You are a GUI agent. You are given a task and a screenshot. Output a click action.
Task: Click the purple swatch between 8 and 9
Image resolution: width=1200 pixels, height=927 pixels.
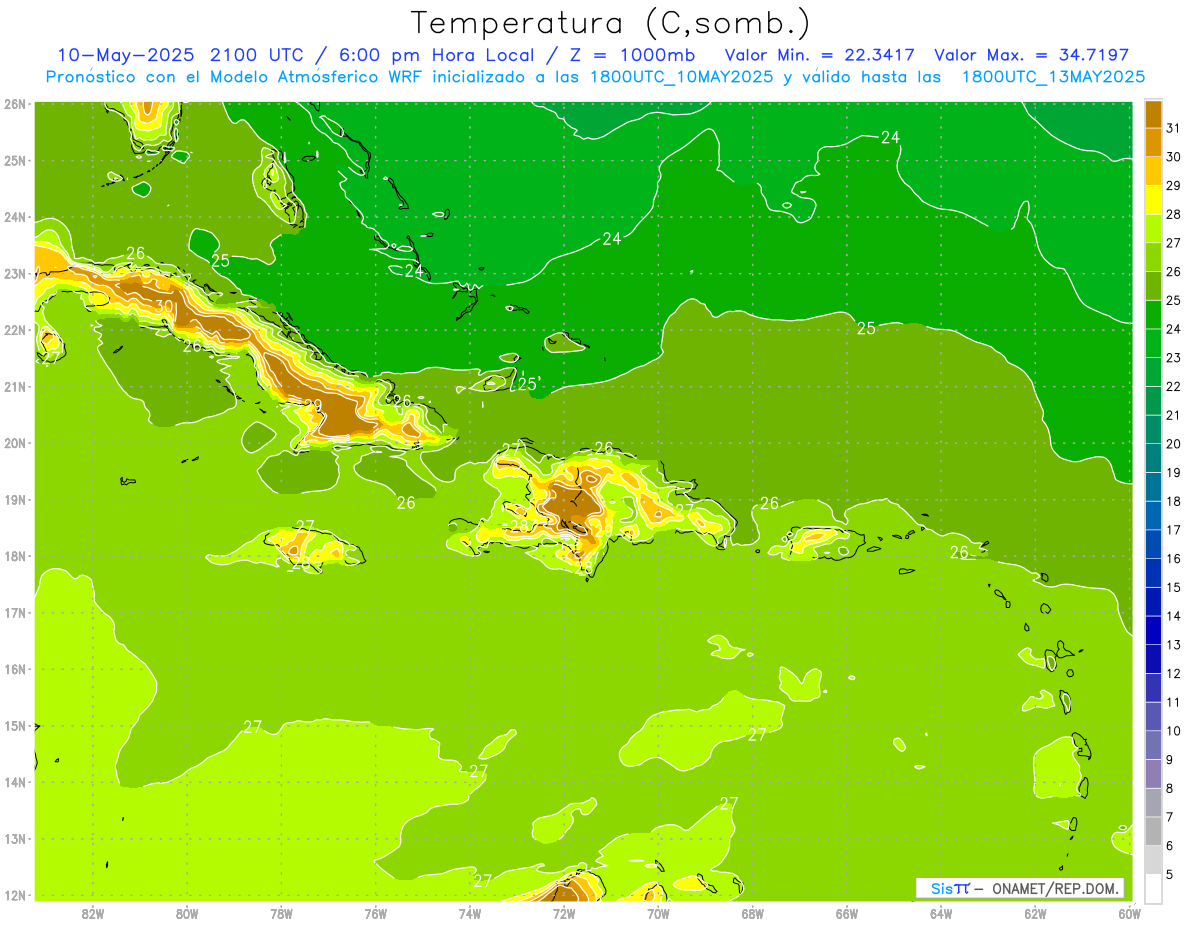tap(1154, 773)
